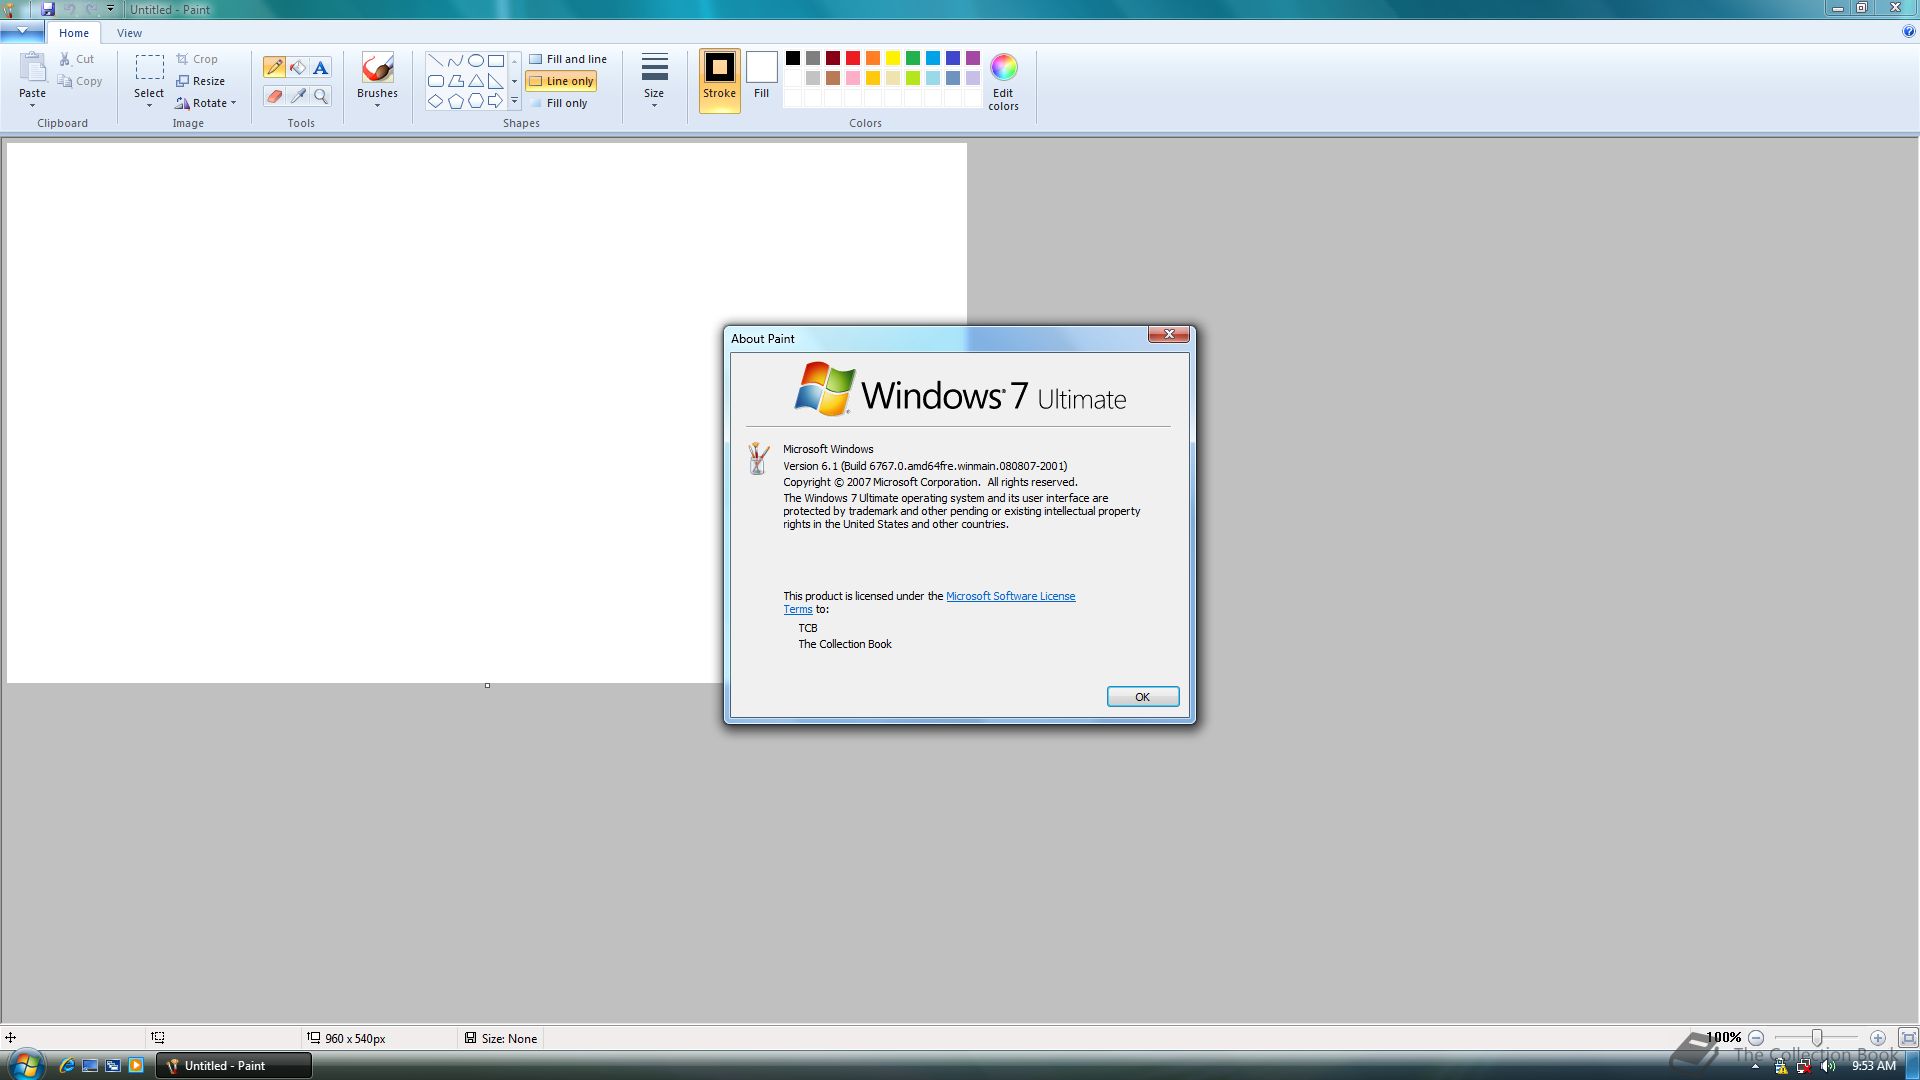Click the Cut scissors command
The image size is (1920, 1080).
click(76, 59)
